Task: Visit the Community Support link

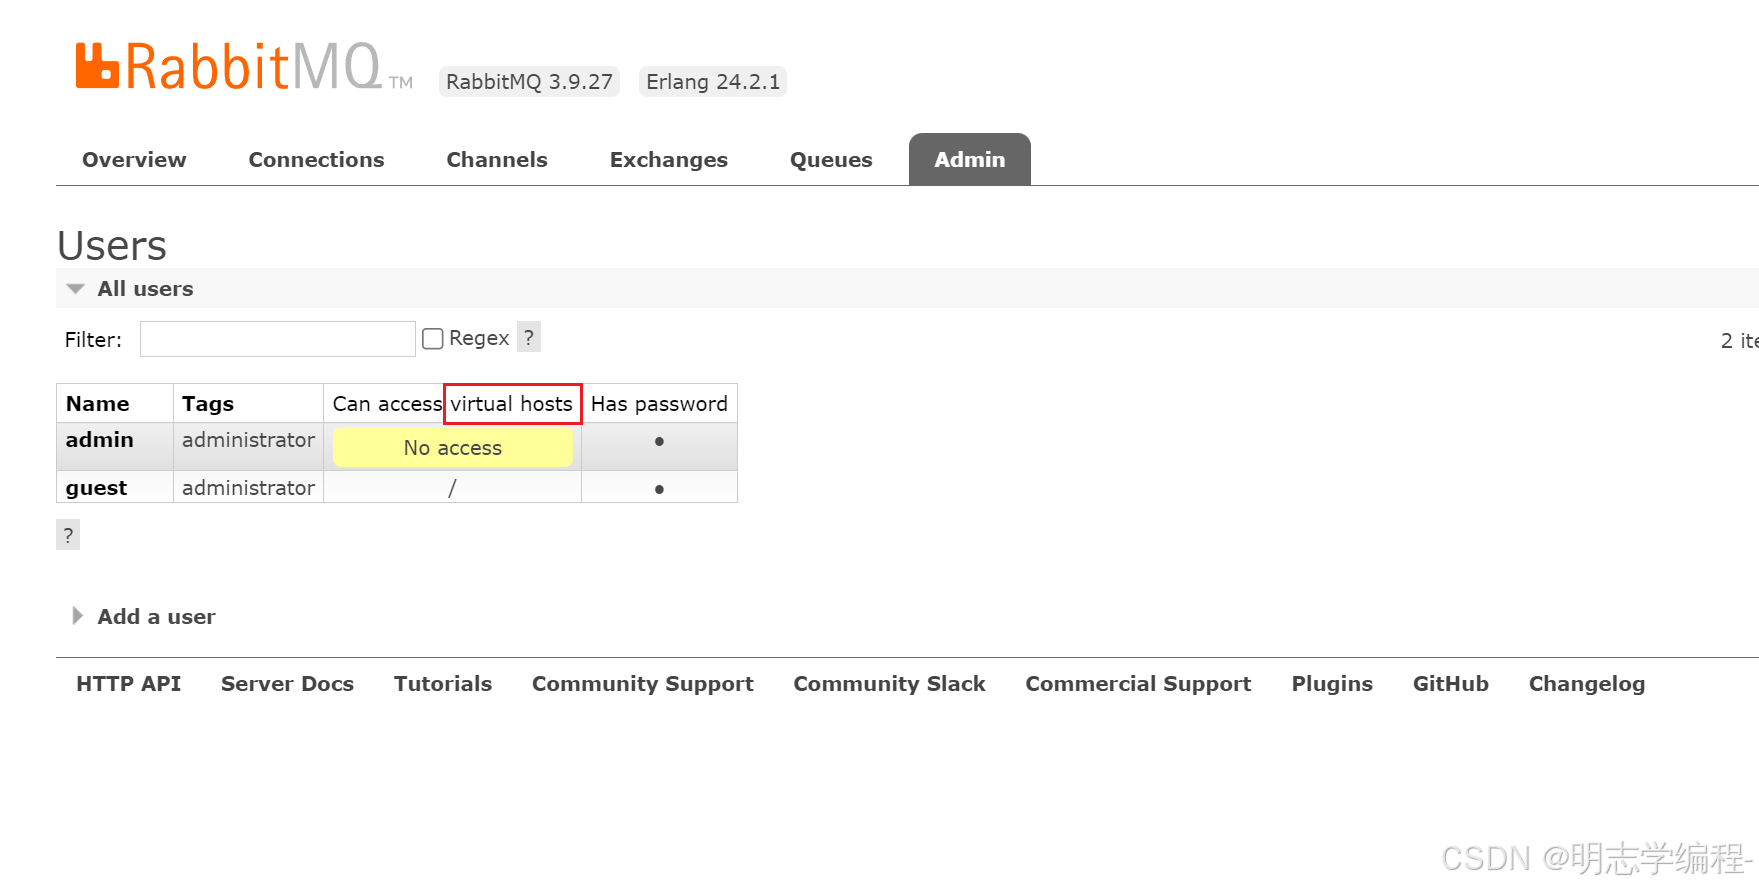Action: (x=643, y=684)
